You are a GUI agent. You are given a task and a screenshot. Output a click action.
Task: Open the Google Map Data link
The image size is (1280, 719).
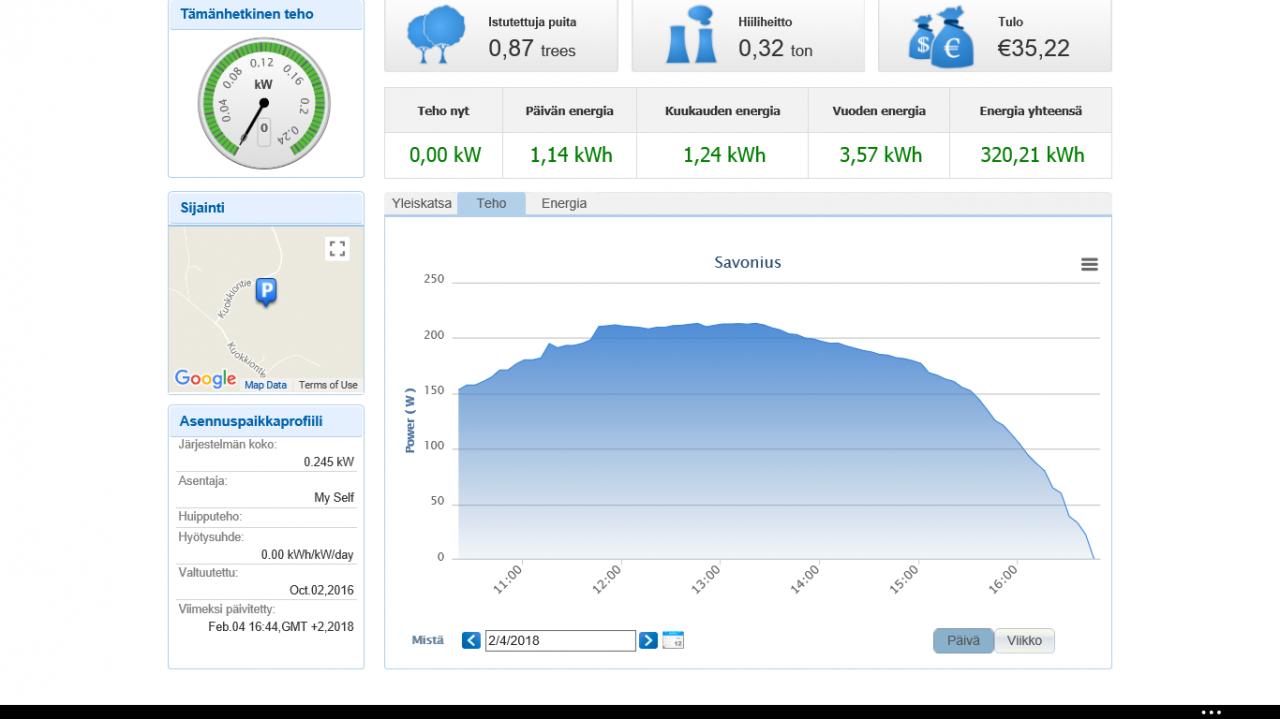[x=265, y=385]
